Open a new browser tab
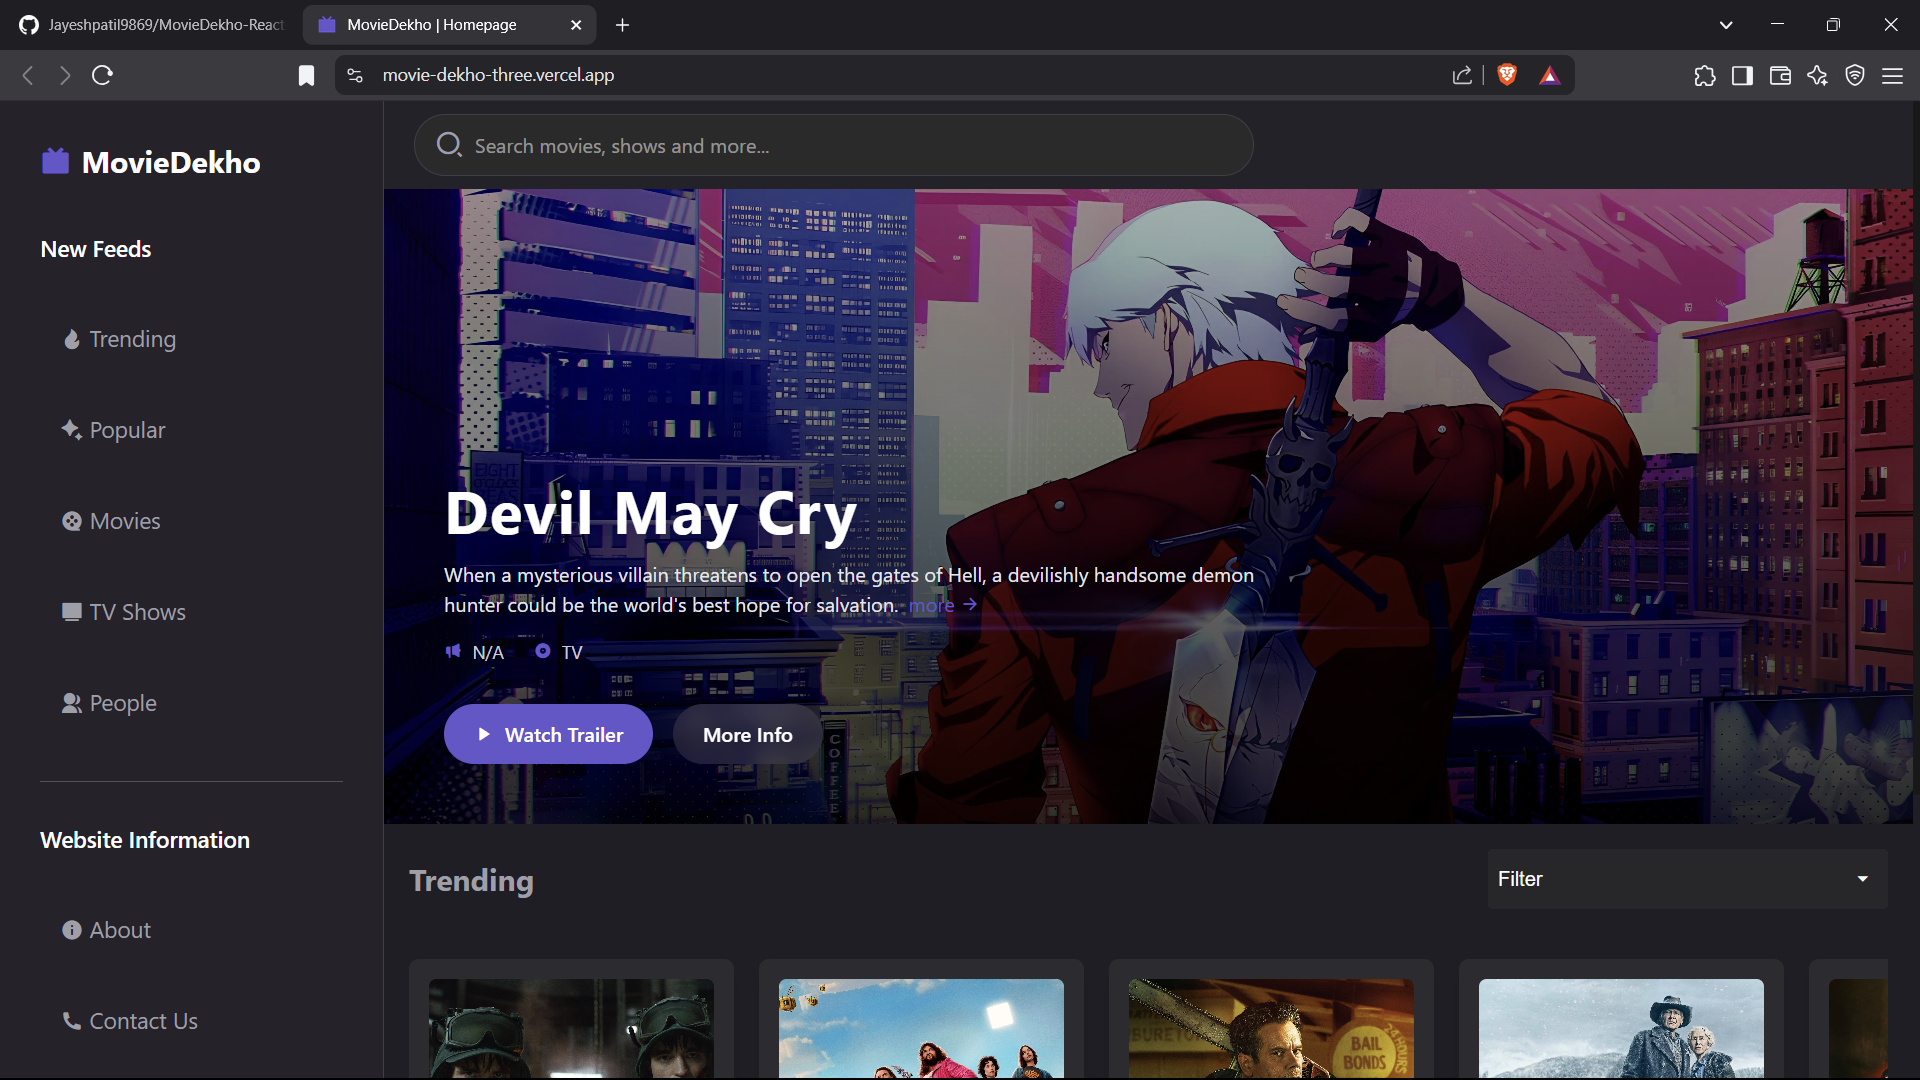 pos(622,25)
